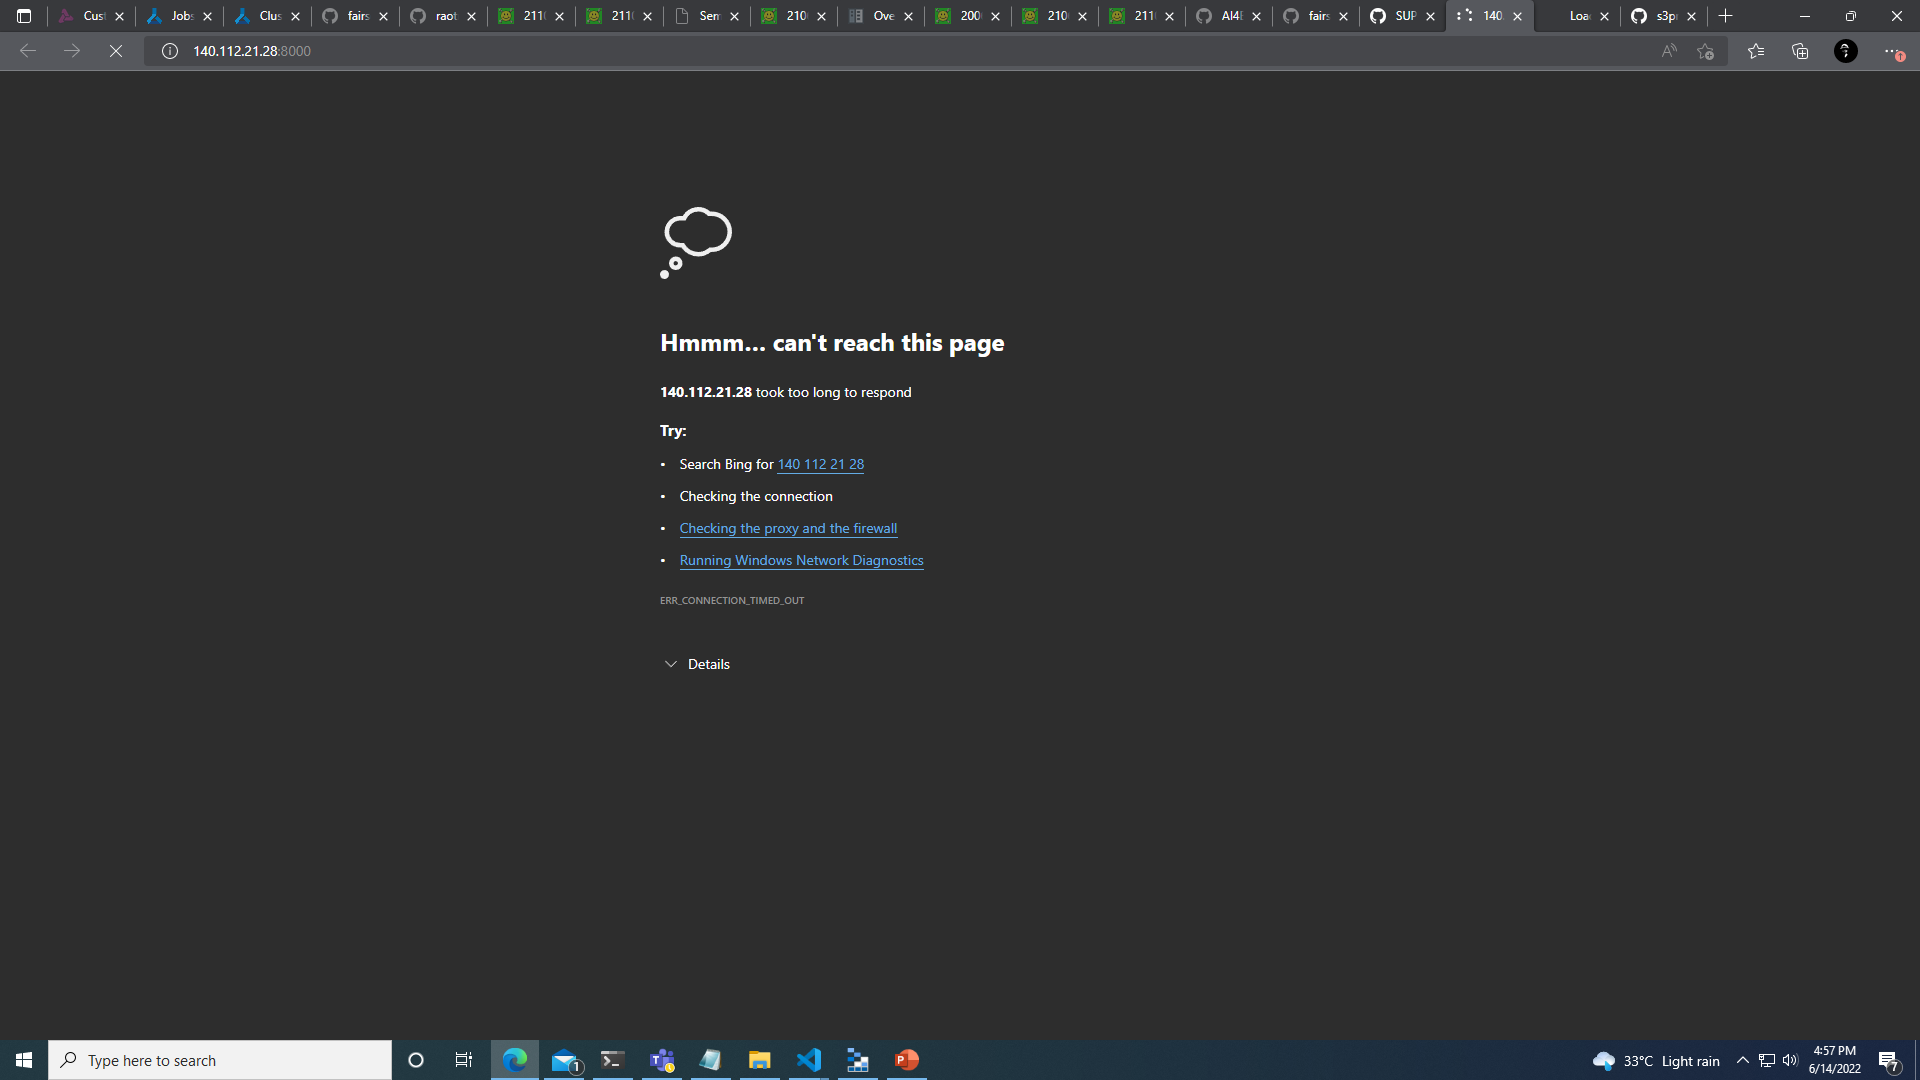Open the Favorites toolbar icon
The width and height of the screenshot is (1920, 1080).
click(x=1757, y=51)
